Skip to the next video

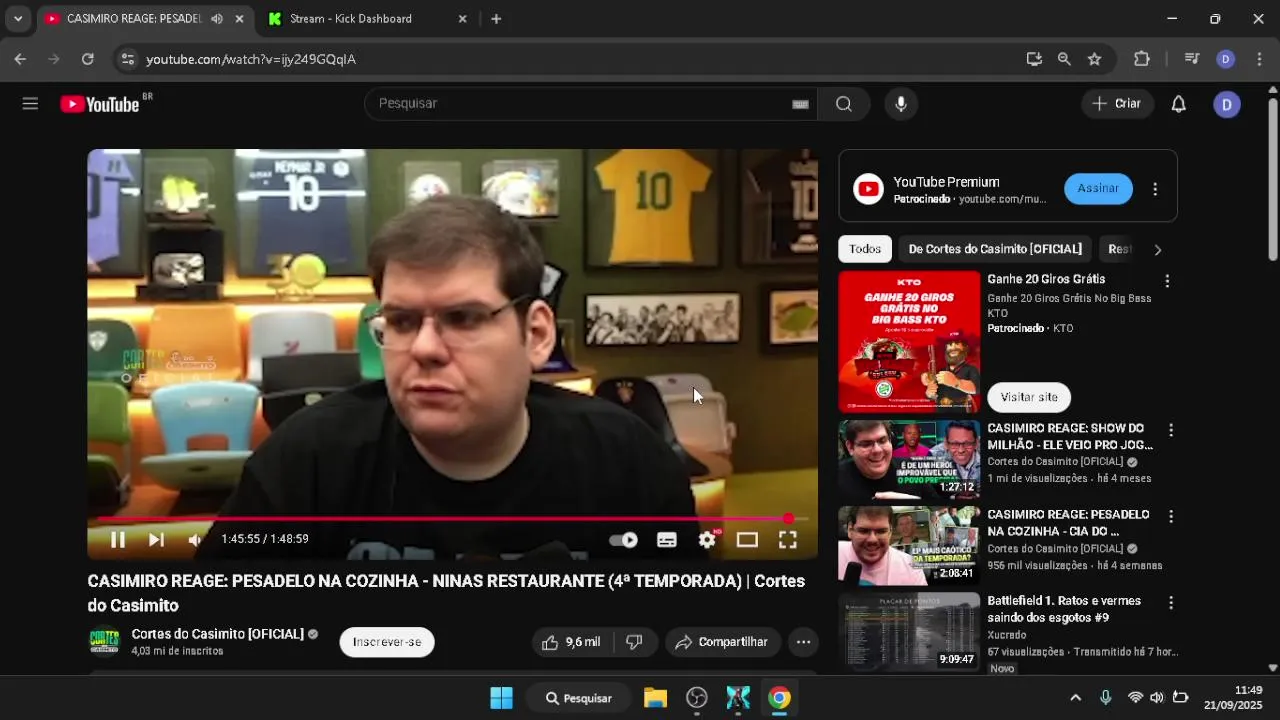tap(156, 540)
